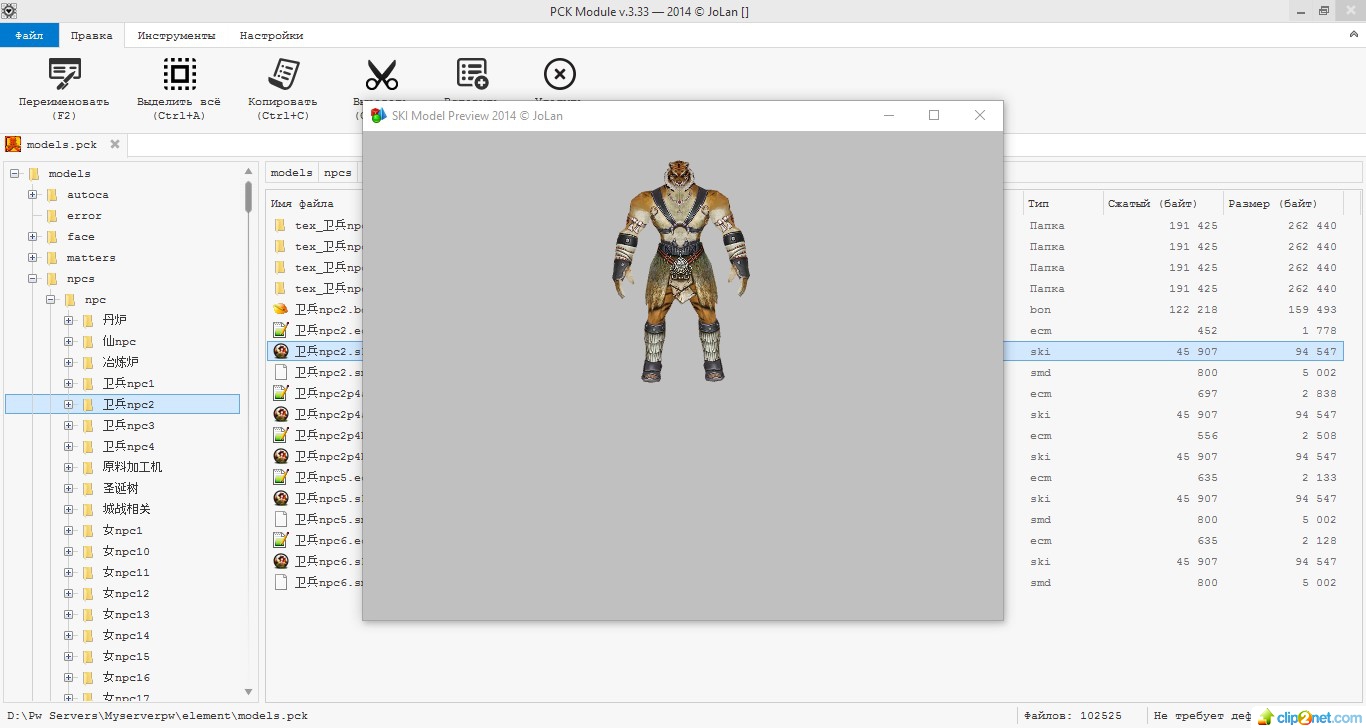Image resolution: width=1366 pixels, height=728 pixels.
Task: Click the icon of the 卫兵npc6 ecm file
Action: point(281,541)
